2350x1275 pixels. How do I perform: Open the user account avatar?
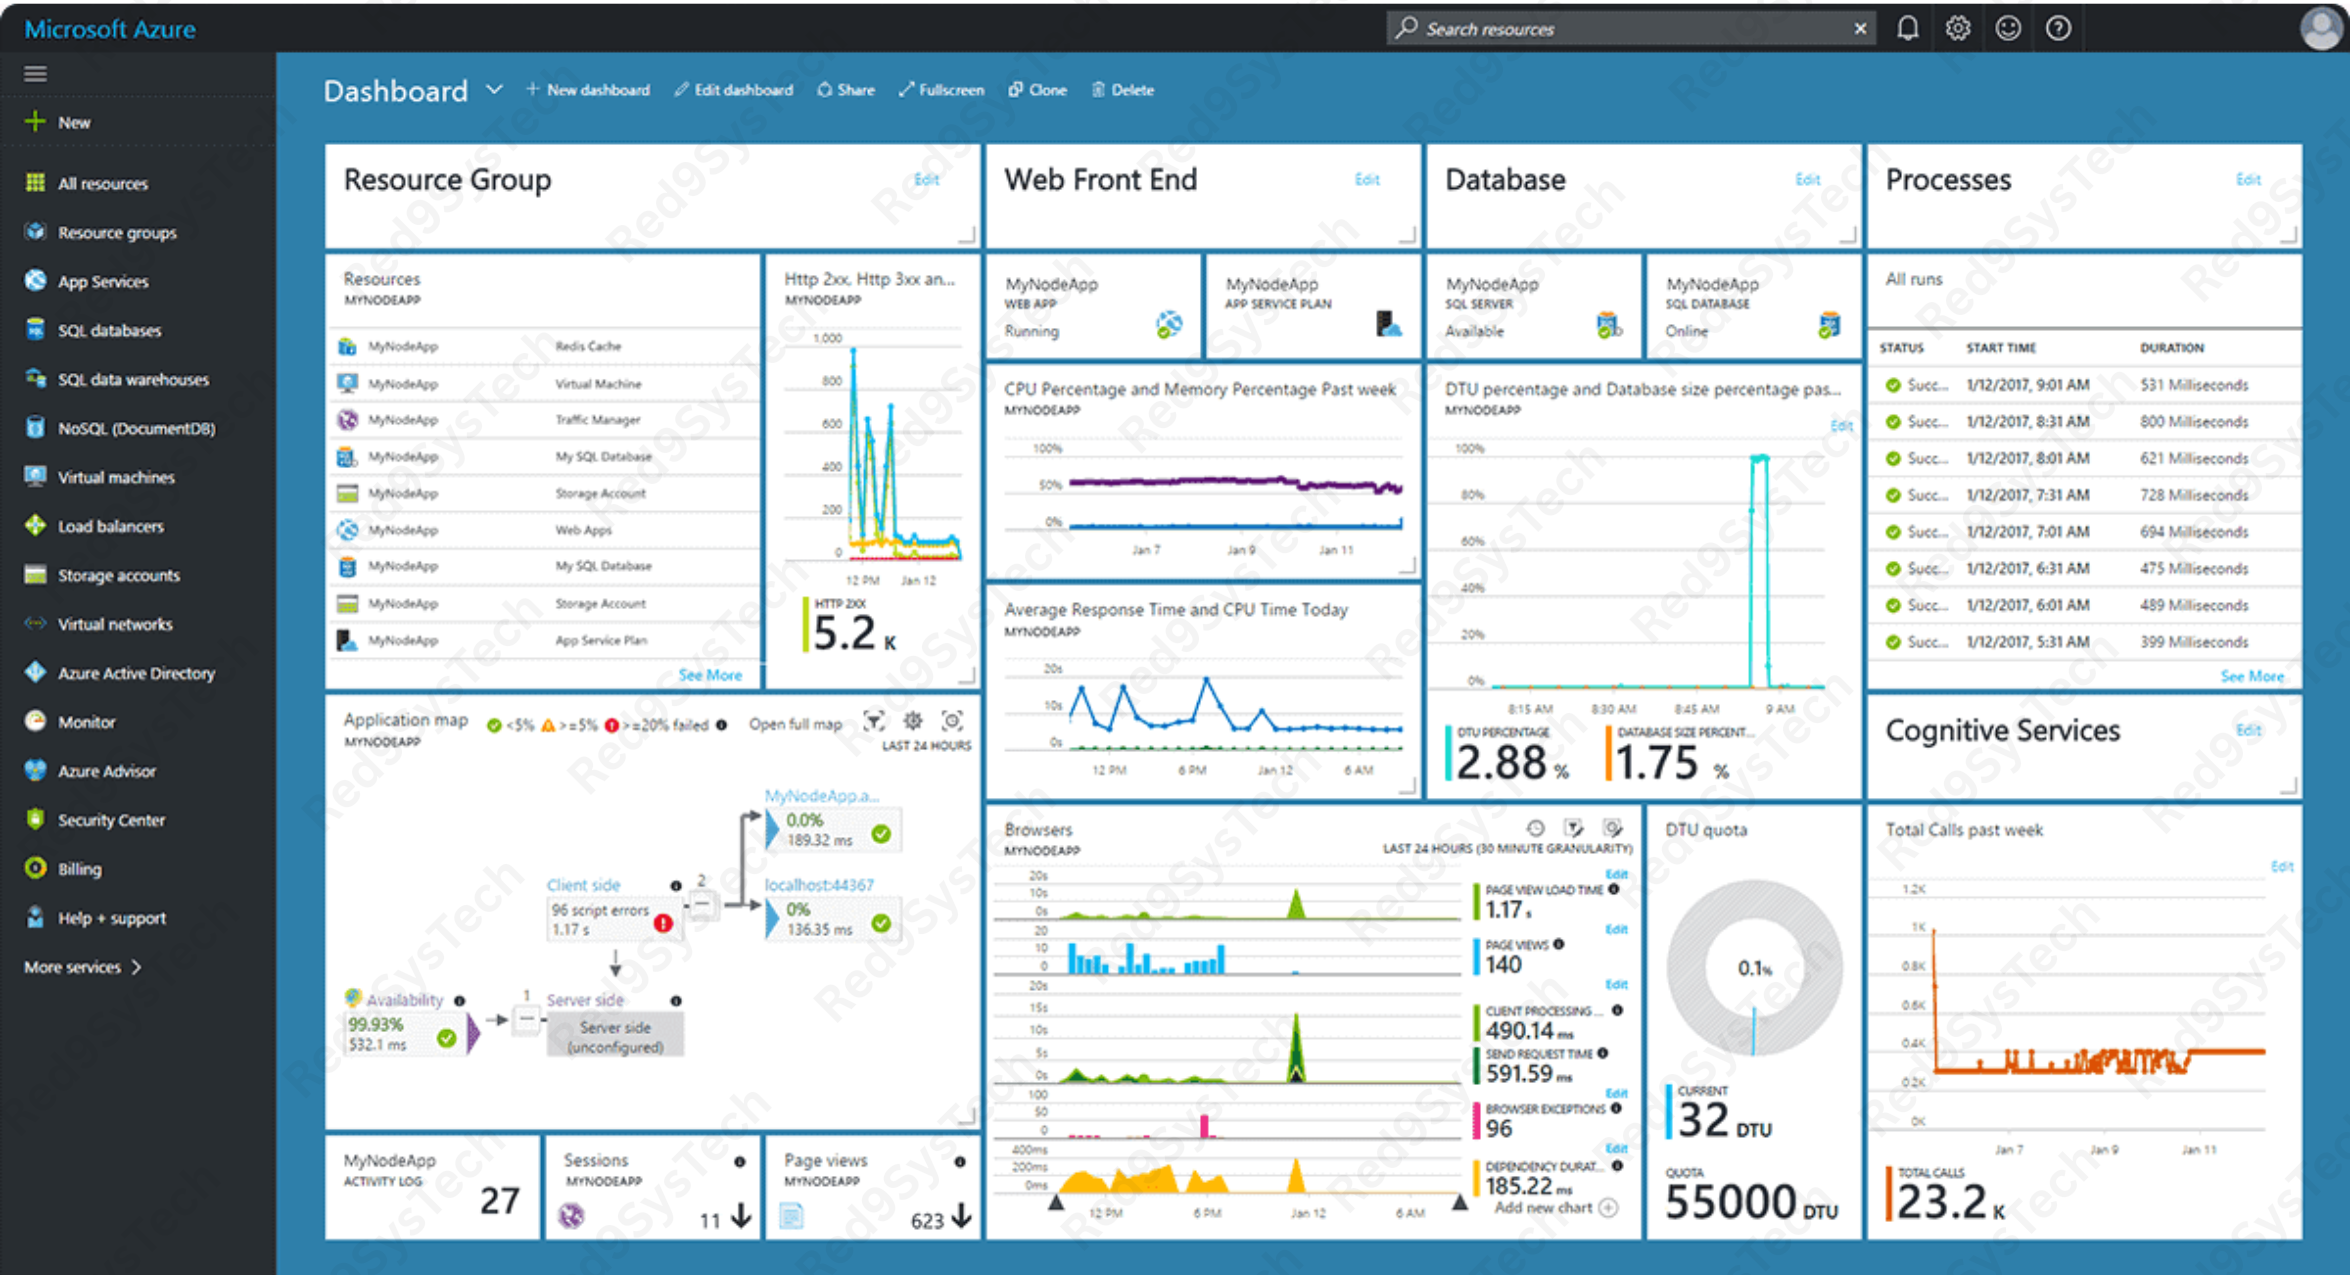click(x=2322, y=28)
